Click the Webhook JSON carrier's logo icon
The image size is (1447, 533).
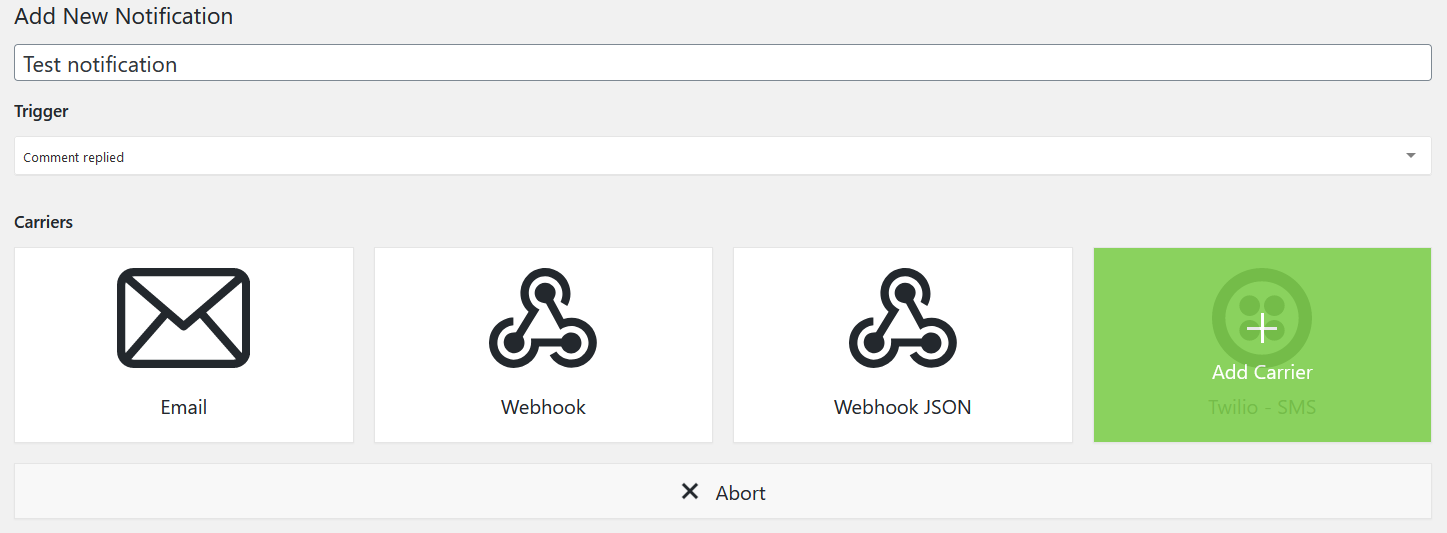(902, 318)
